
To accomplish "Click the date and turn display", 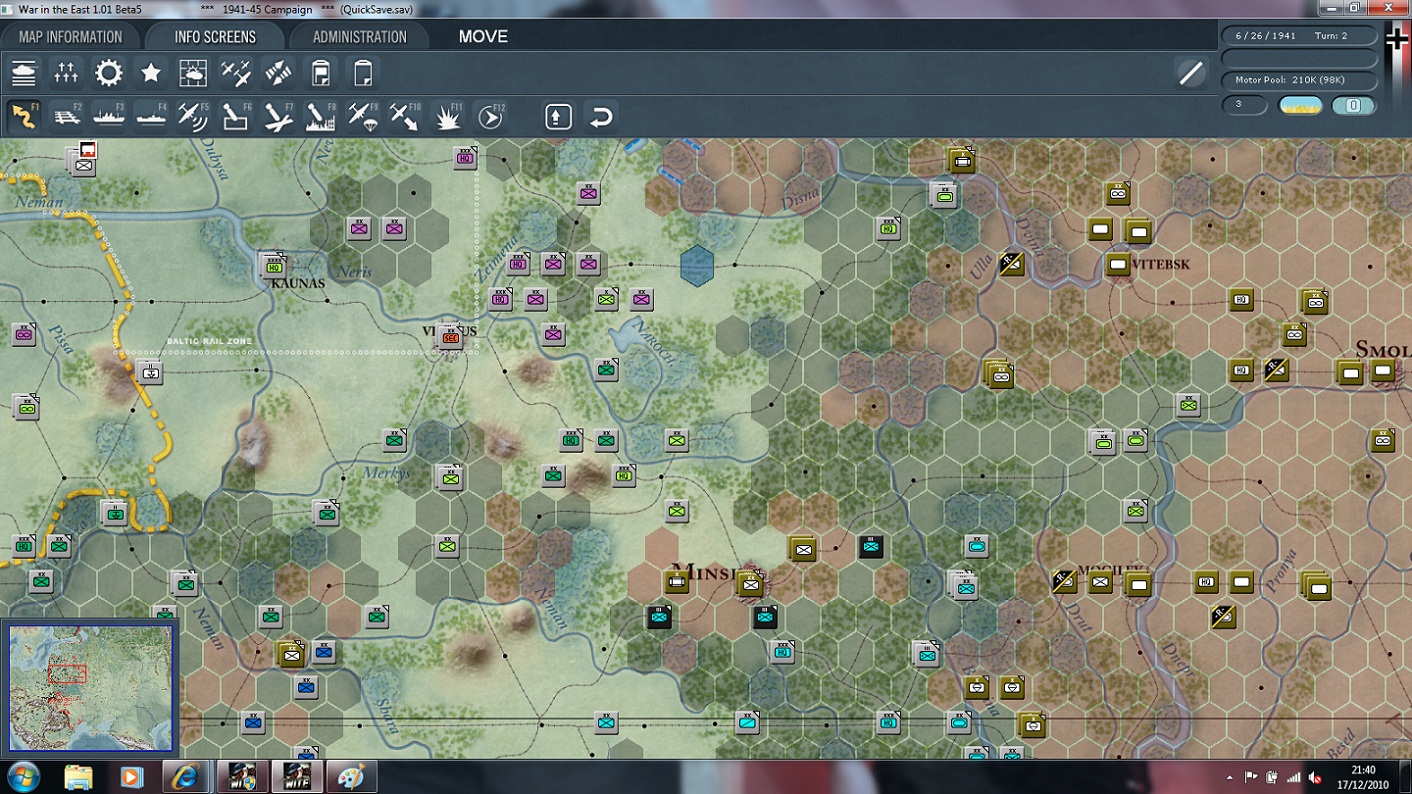I will (1299, 36).
